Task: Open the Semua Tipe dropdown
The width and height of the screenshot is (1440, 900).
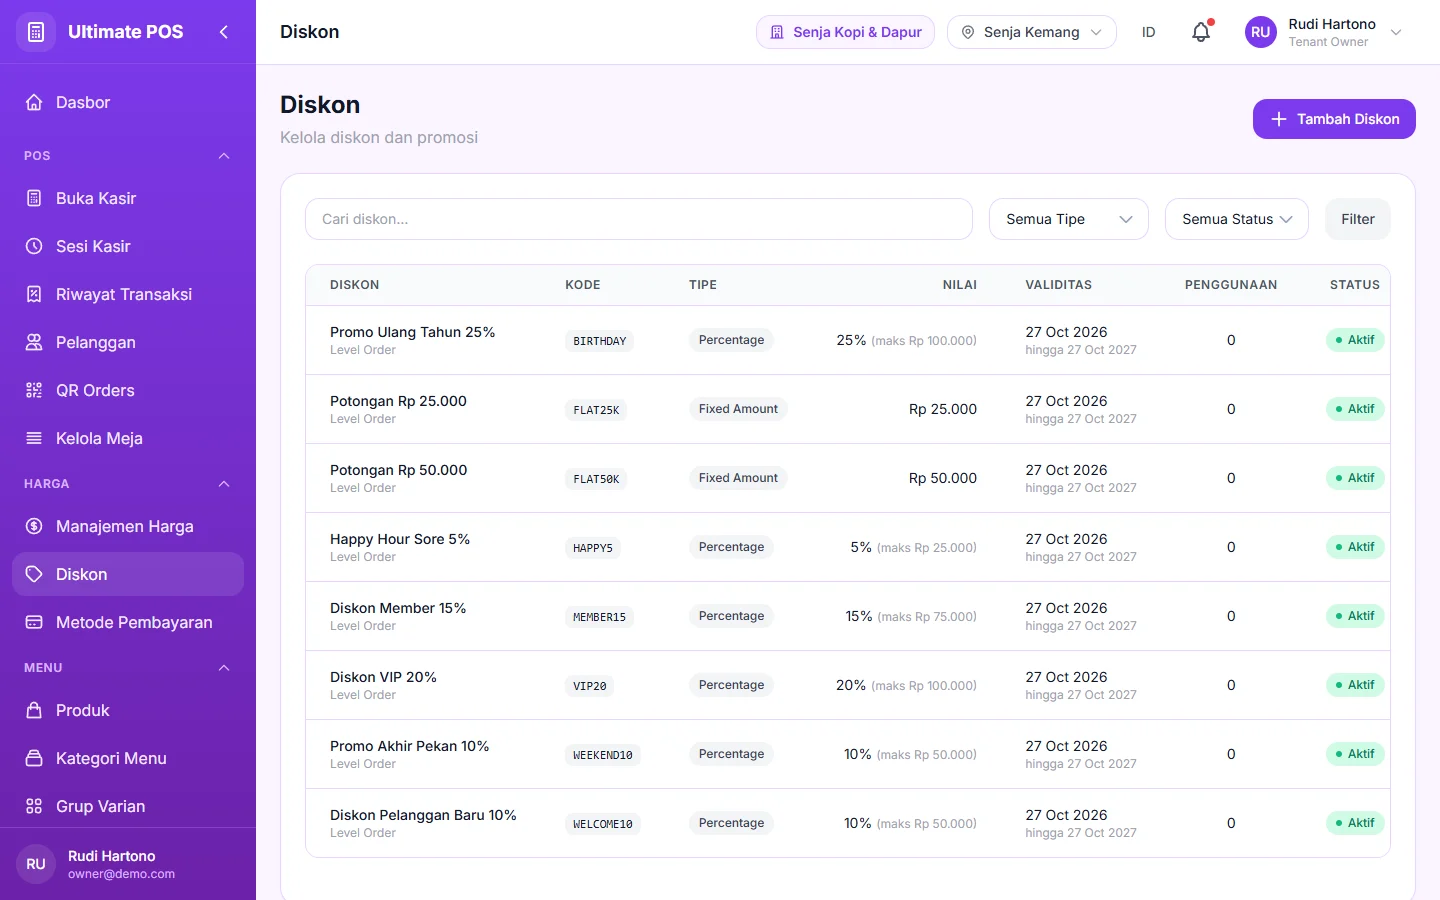Action: pos(1069,219)
